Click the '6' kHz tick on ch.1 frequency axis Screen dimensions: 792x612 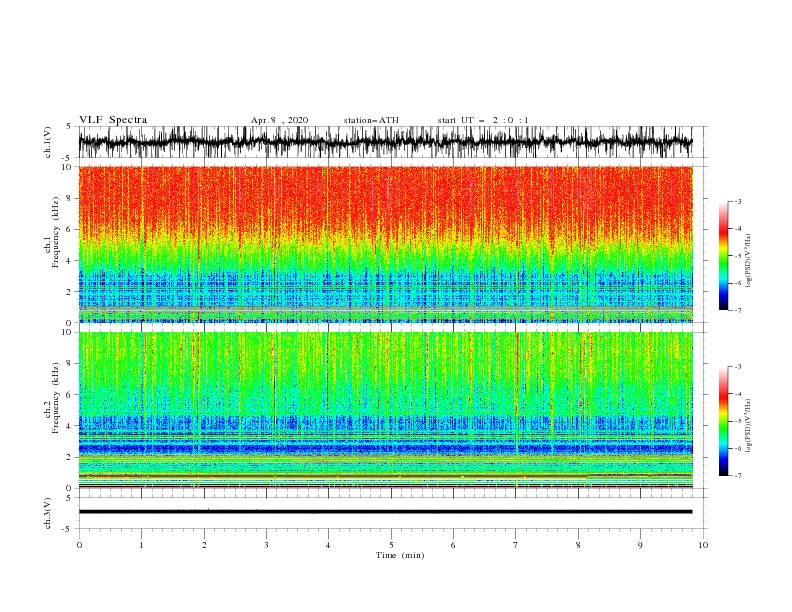coord(71,229)
